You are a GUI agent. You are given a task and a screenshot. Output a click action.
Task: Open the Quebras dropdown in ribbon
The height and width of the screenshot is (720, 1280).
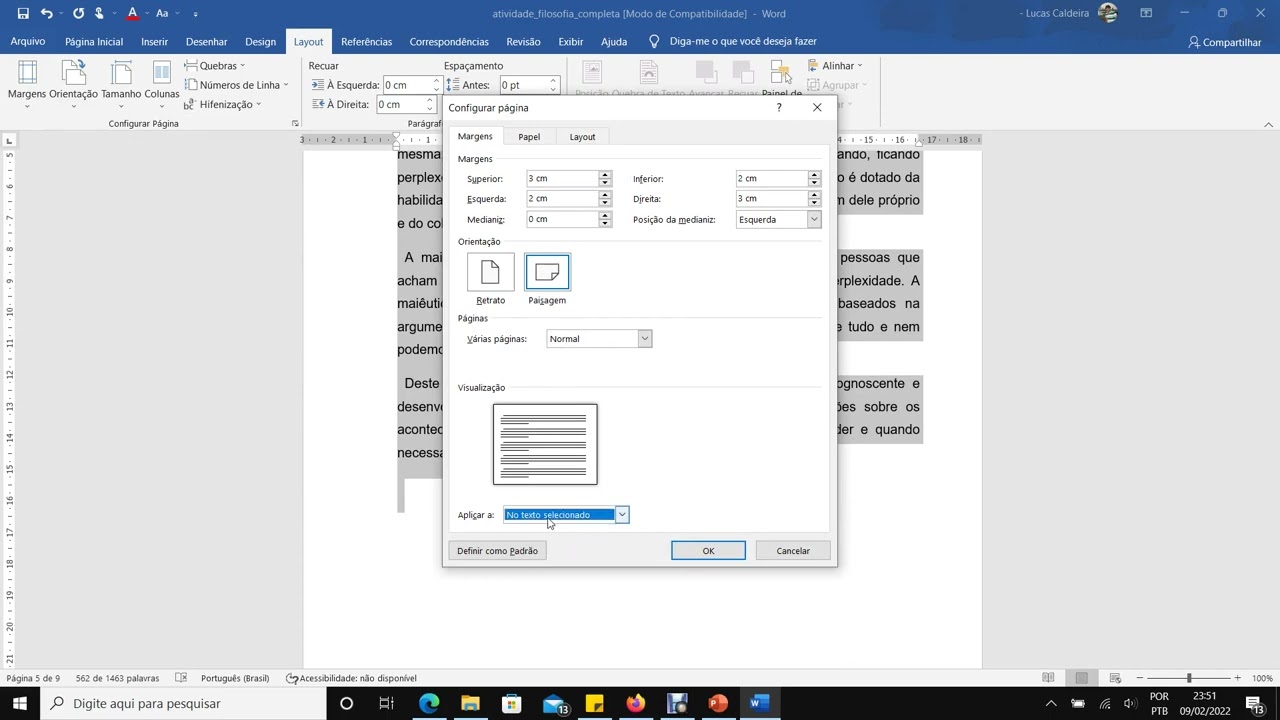pos(215,66)
